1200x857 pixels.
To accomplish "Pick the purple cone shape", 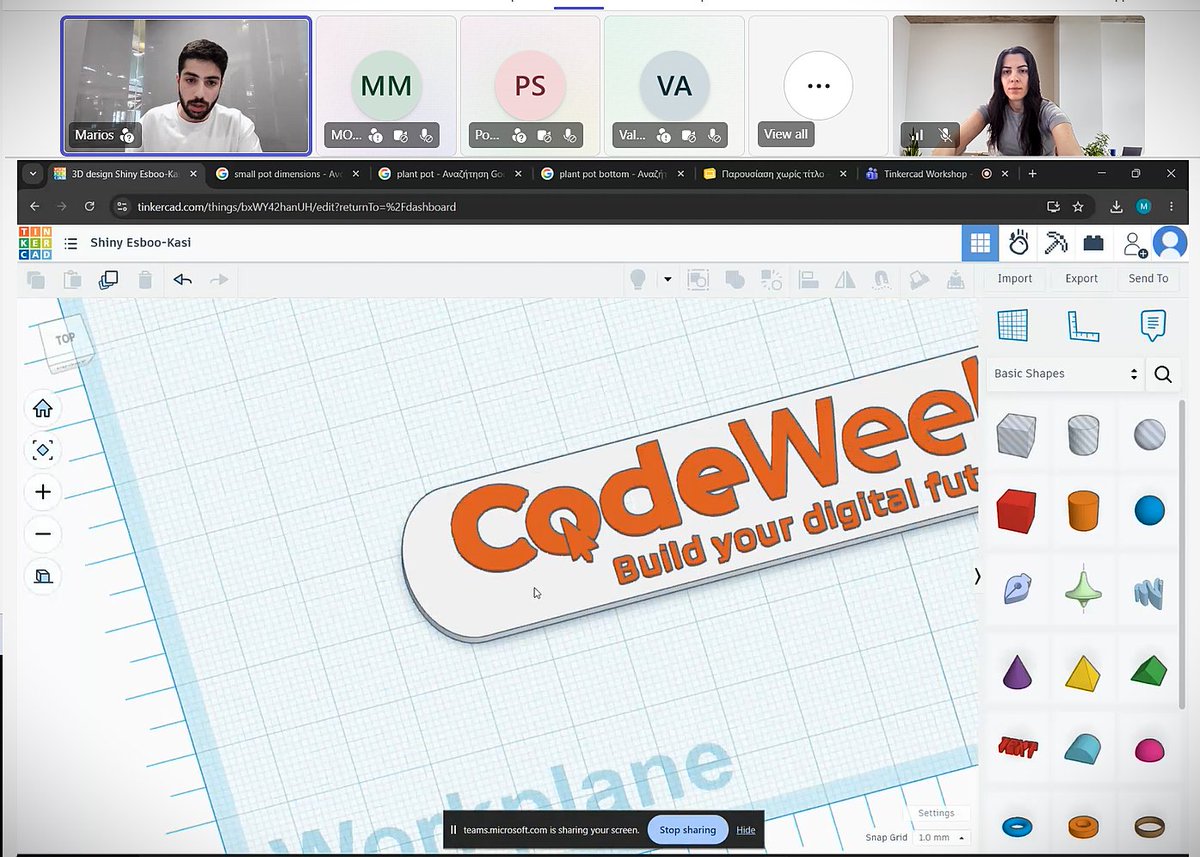I will pyautogui.click(x=1016, y=672).
